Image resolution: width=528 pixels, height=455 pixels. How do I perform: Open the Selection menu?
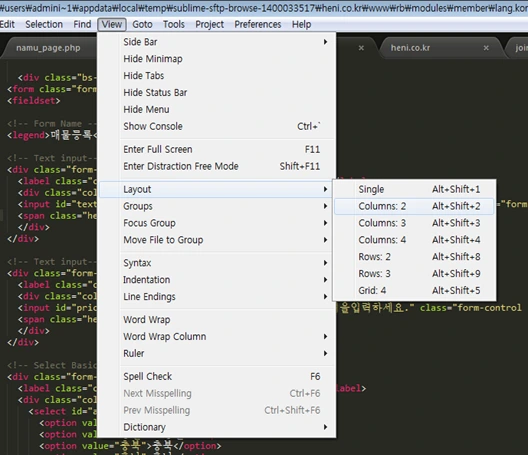click(x=44, y=24)
